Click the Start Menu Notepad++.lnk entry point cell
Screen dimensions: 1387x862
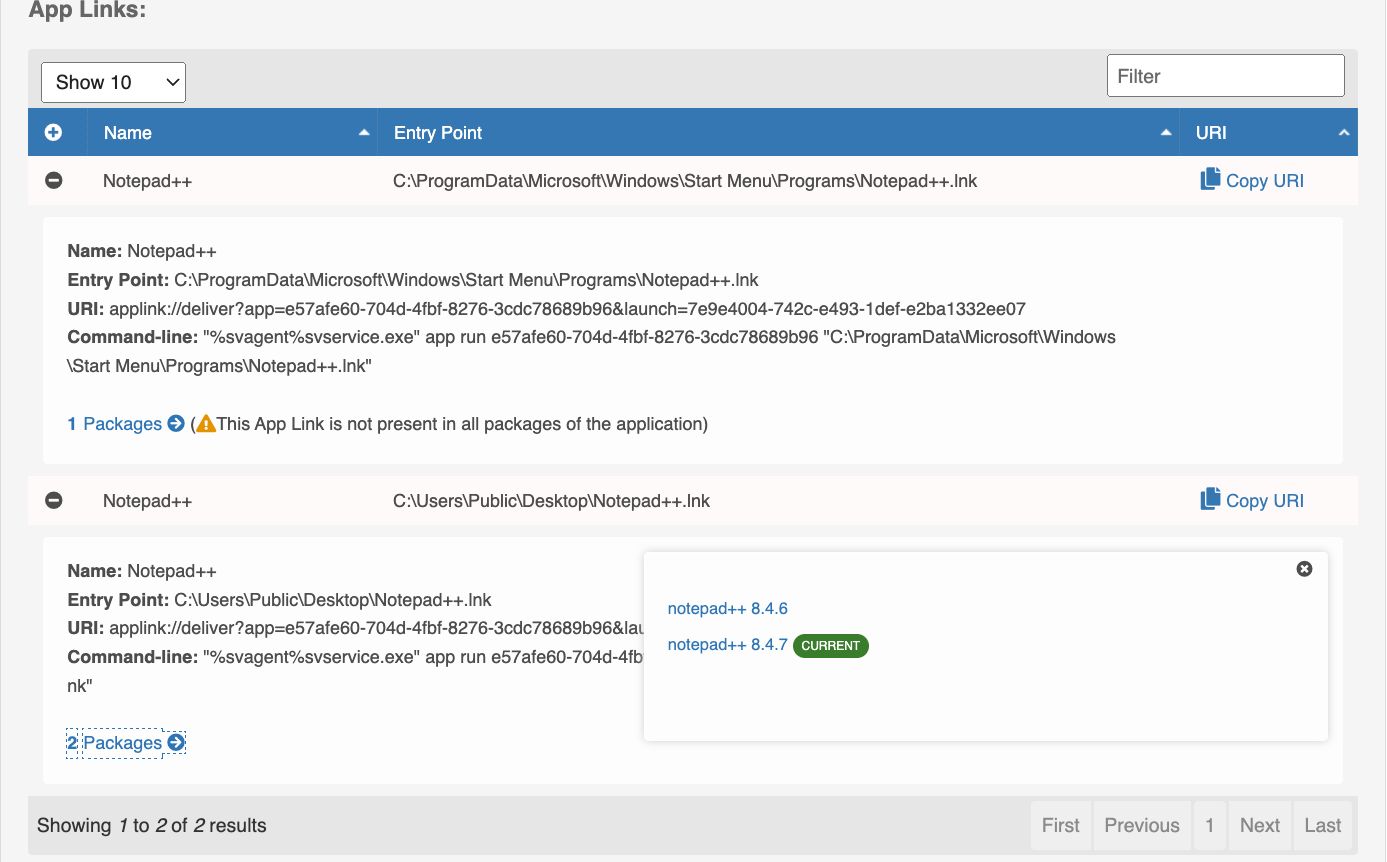coord(685,181)
